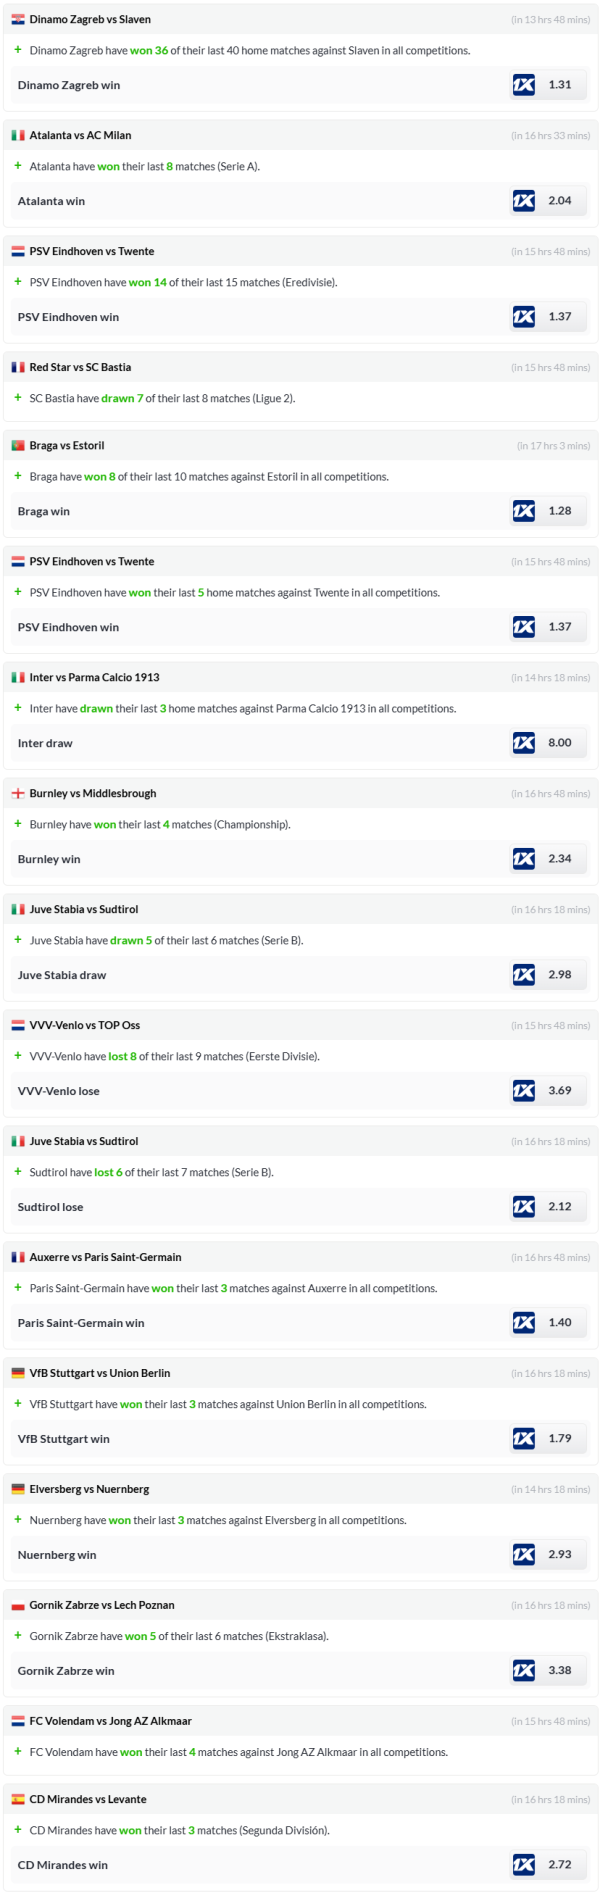The image size is (600, 1893).
Task: Select the 3.69 odds for VVV-Venlo lose
Action: tap(560, 1091)
